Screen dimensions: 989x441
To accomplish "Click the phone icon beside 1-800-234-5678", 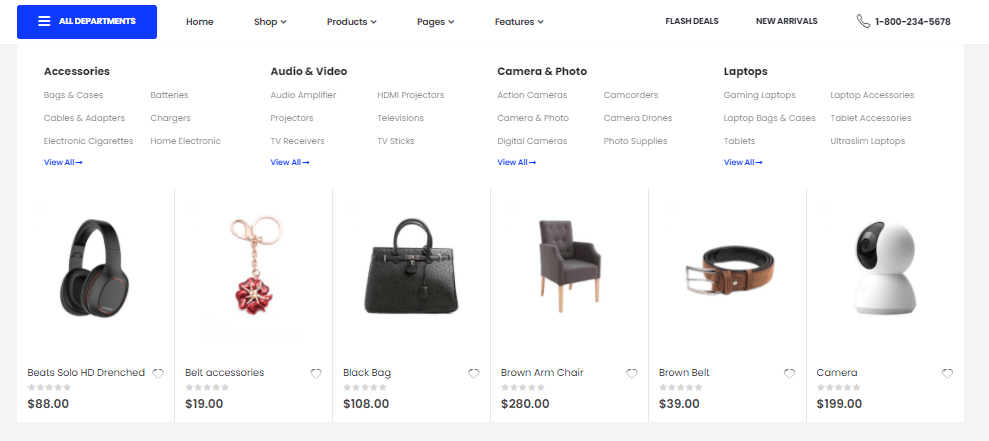I will [x=863, y=21].
